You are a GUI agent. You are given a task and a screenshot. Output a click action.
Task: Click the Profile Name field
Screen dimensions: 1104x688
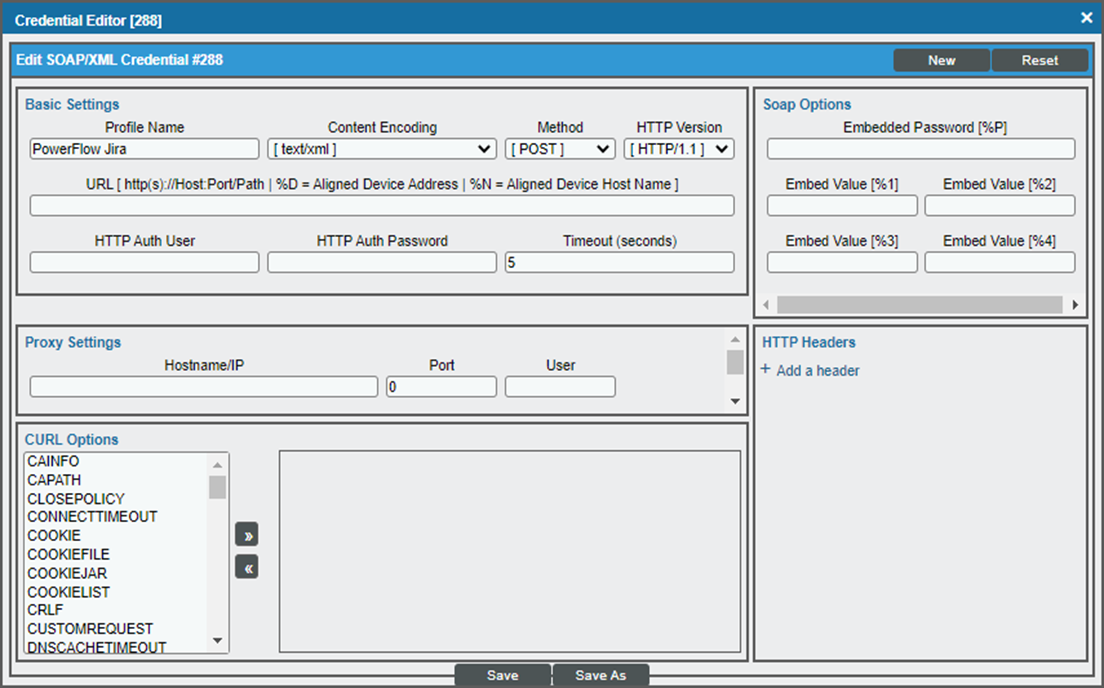(x=144, y=149)
